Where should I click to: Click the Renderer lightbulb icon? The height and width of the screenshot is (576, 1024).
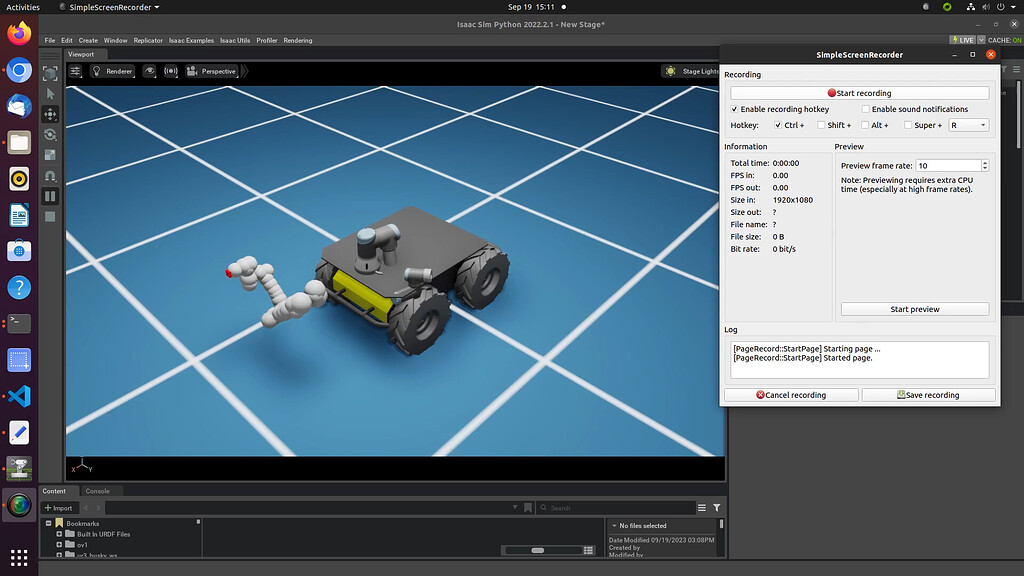97,71
